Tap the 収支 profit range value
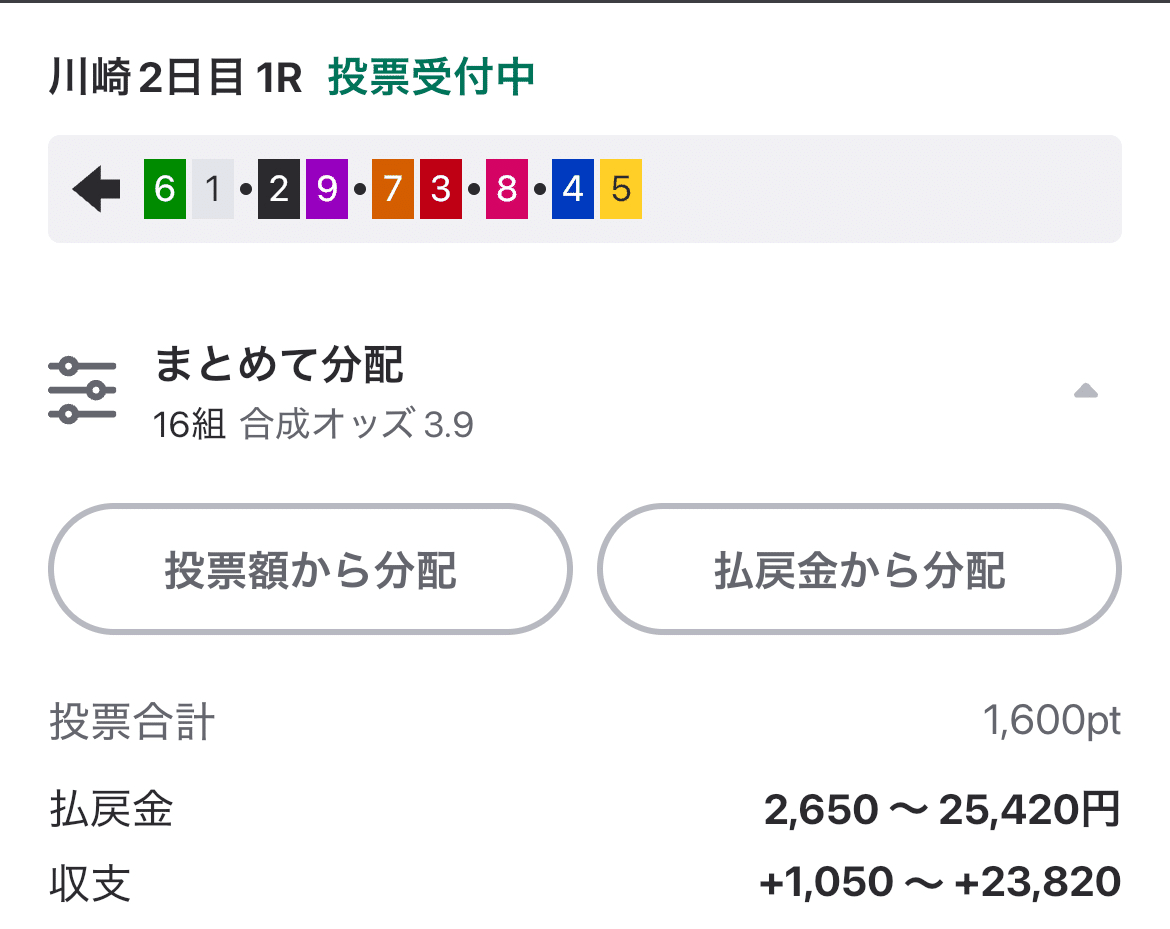Screen dimensions: 1170x929 click(941, 882)
